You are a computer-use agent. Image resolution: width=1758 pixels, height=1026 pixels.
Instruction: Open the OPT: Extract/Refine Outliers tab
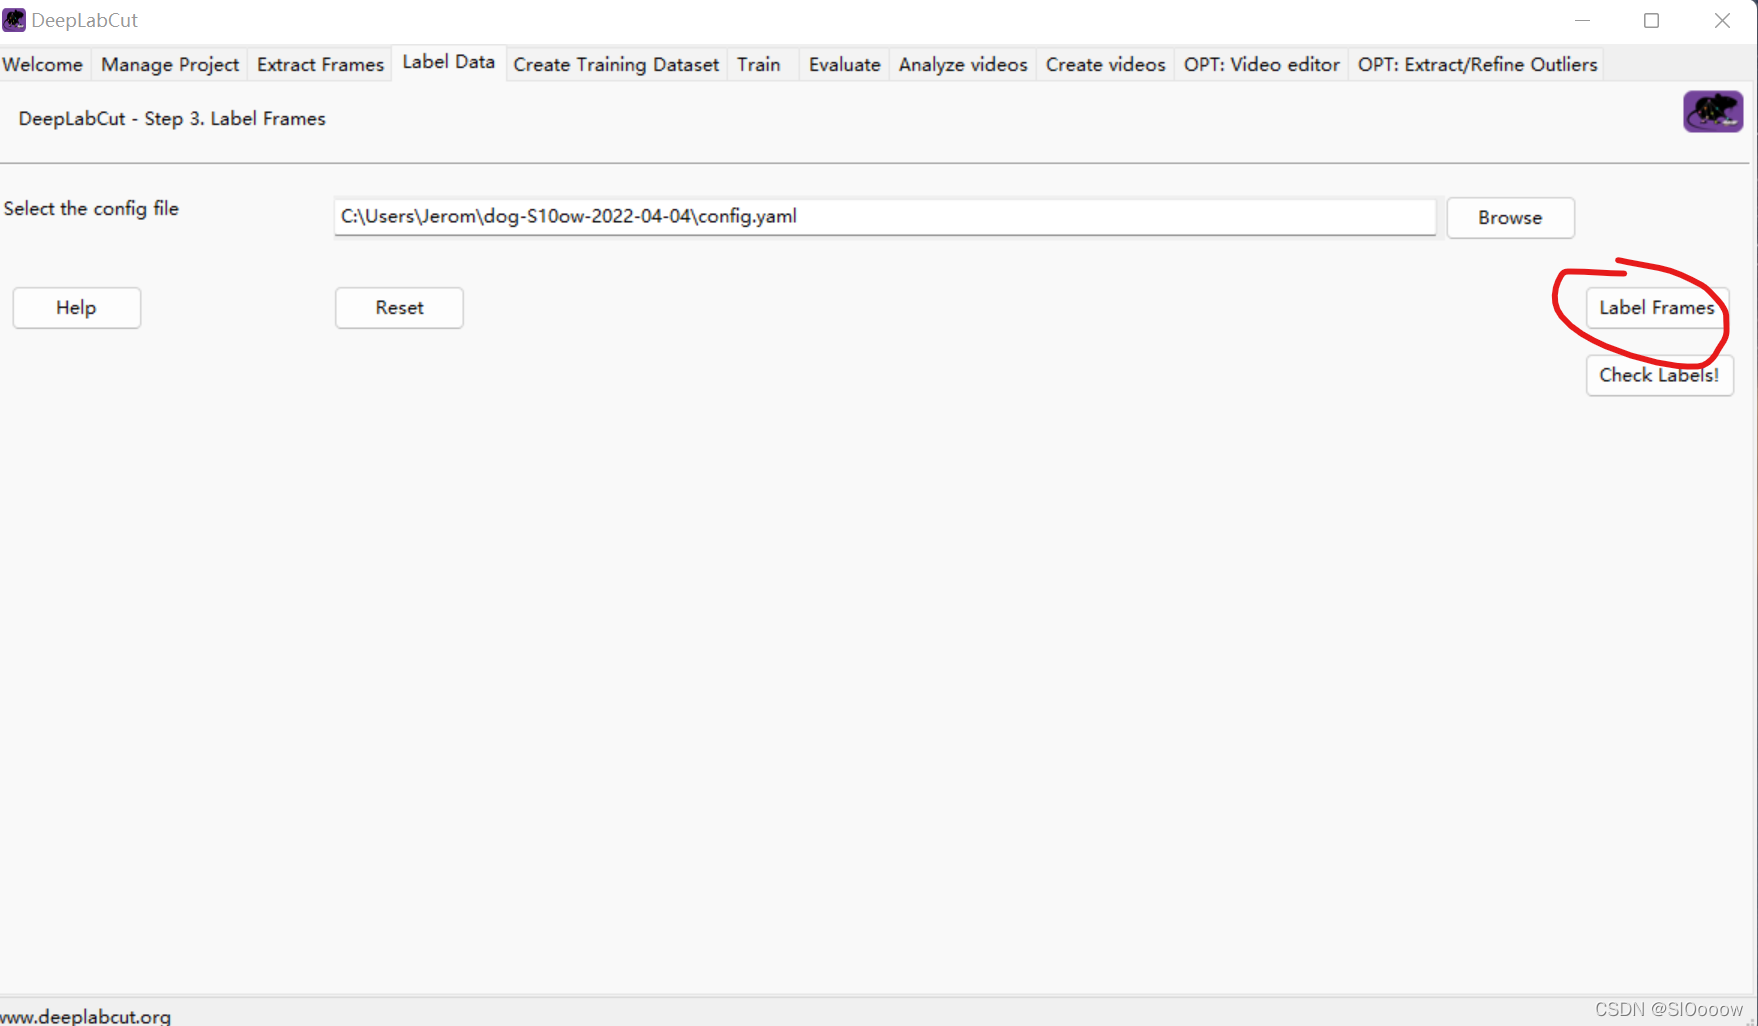pyautogui.click(x=1478, y=65)
